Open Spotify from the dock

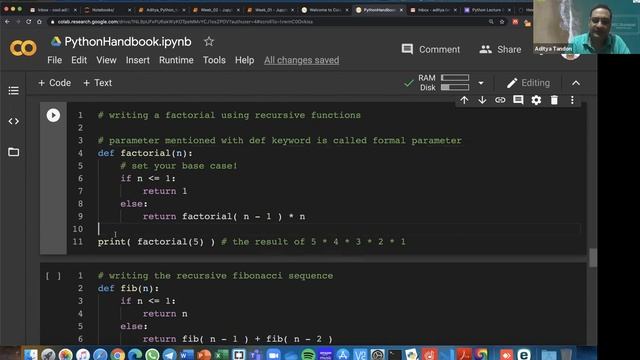click(x=308, y=354)
